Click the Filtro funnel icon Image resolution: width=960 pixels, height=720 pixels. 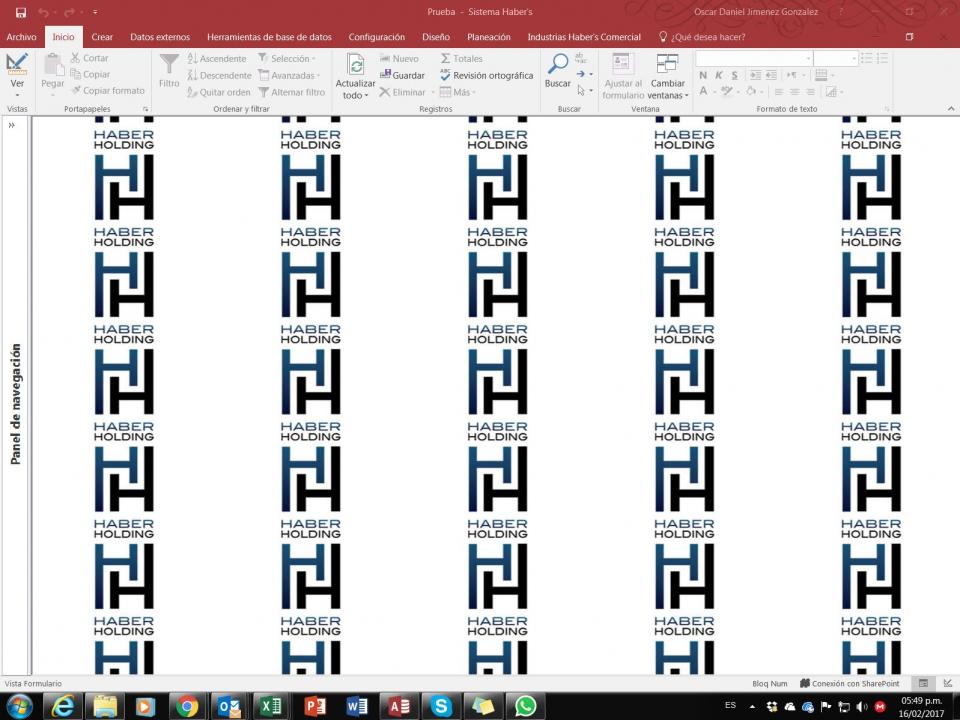pyautogui.click(x=169, y=64)
